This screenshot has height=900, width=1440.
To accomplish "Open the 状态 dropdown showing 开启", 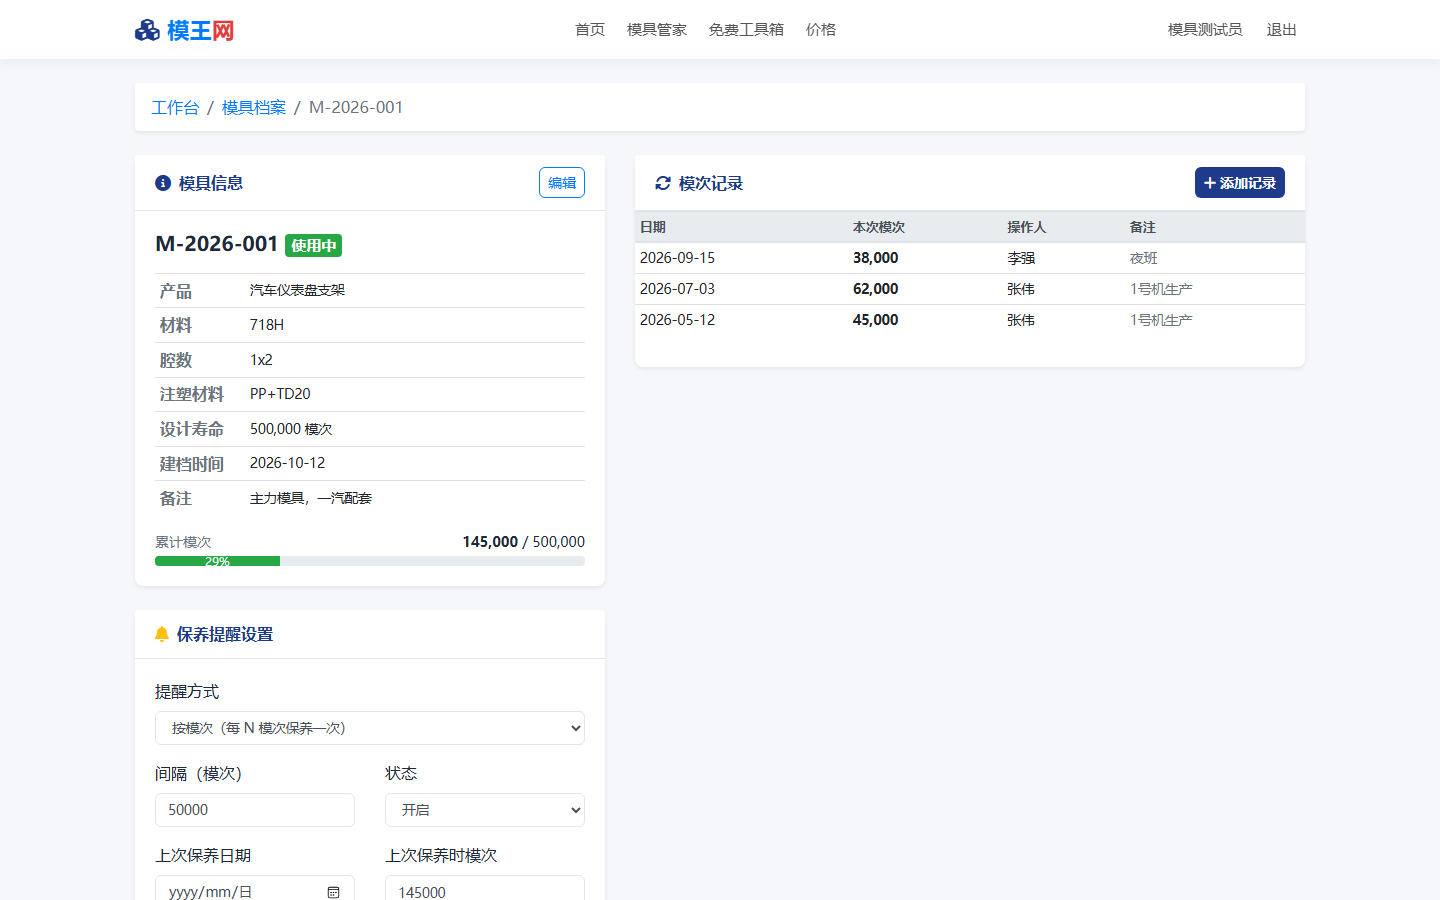I will [485, 810].
